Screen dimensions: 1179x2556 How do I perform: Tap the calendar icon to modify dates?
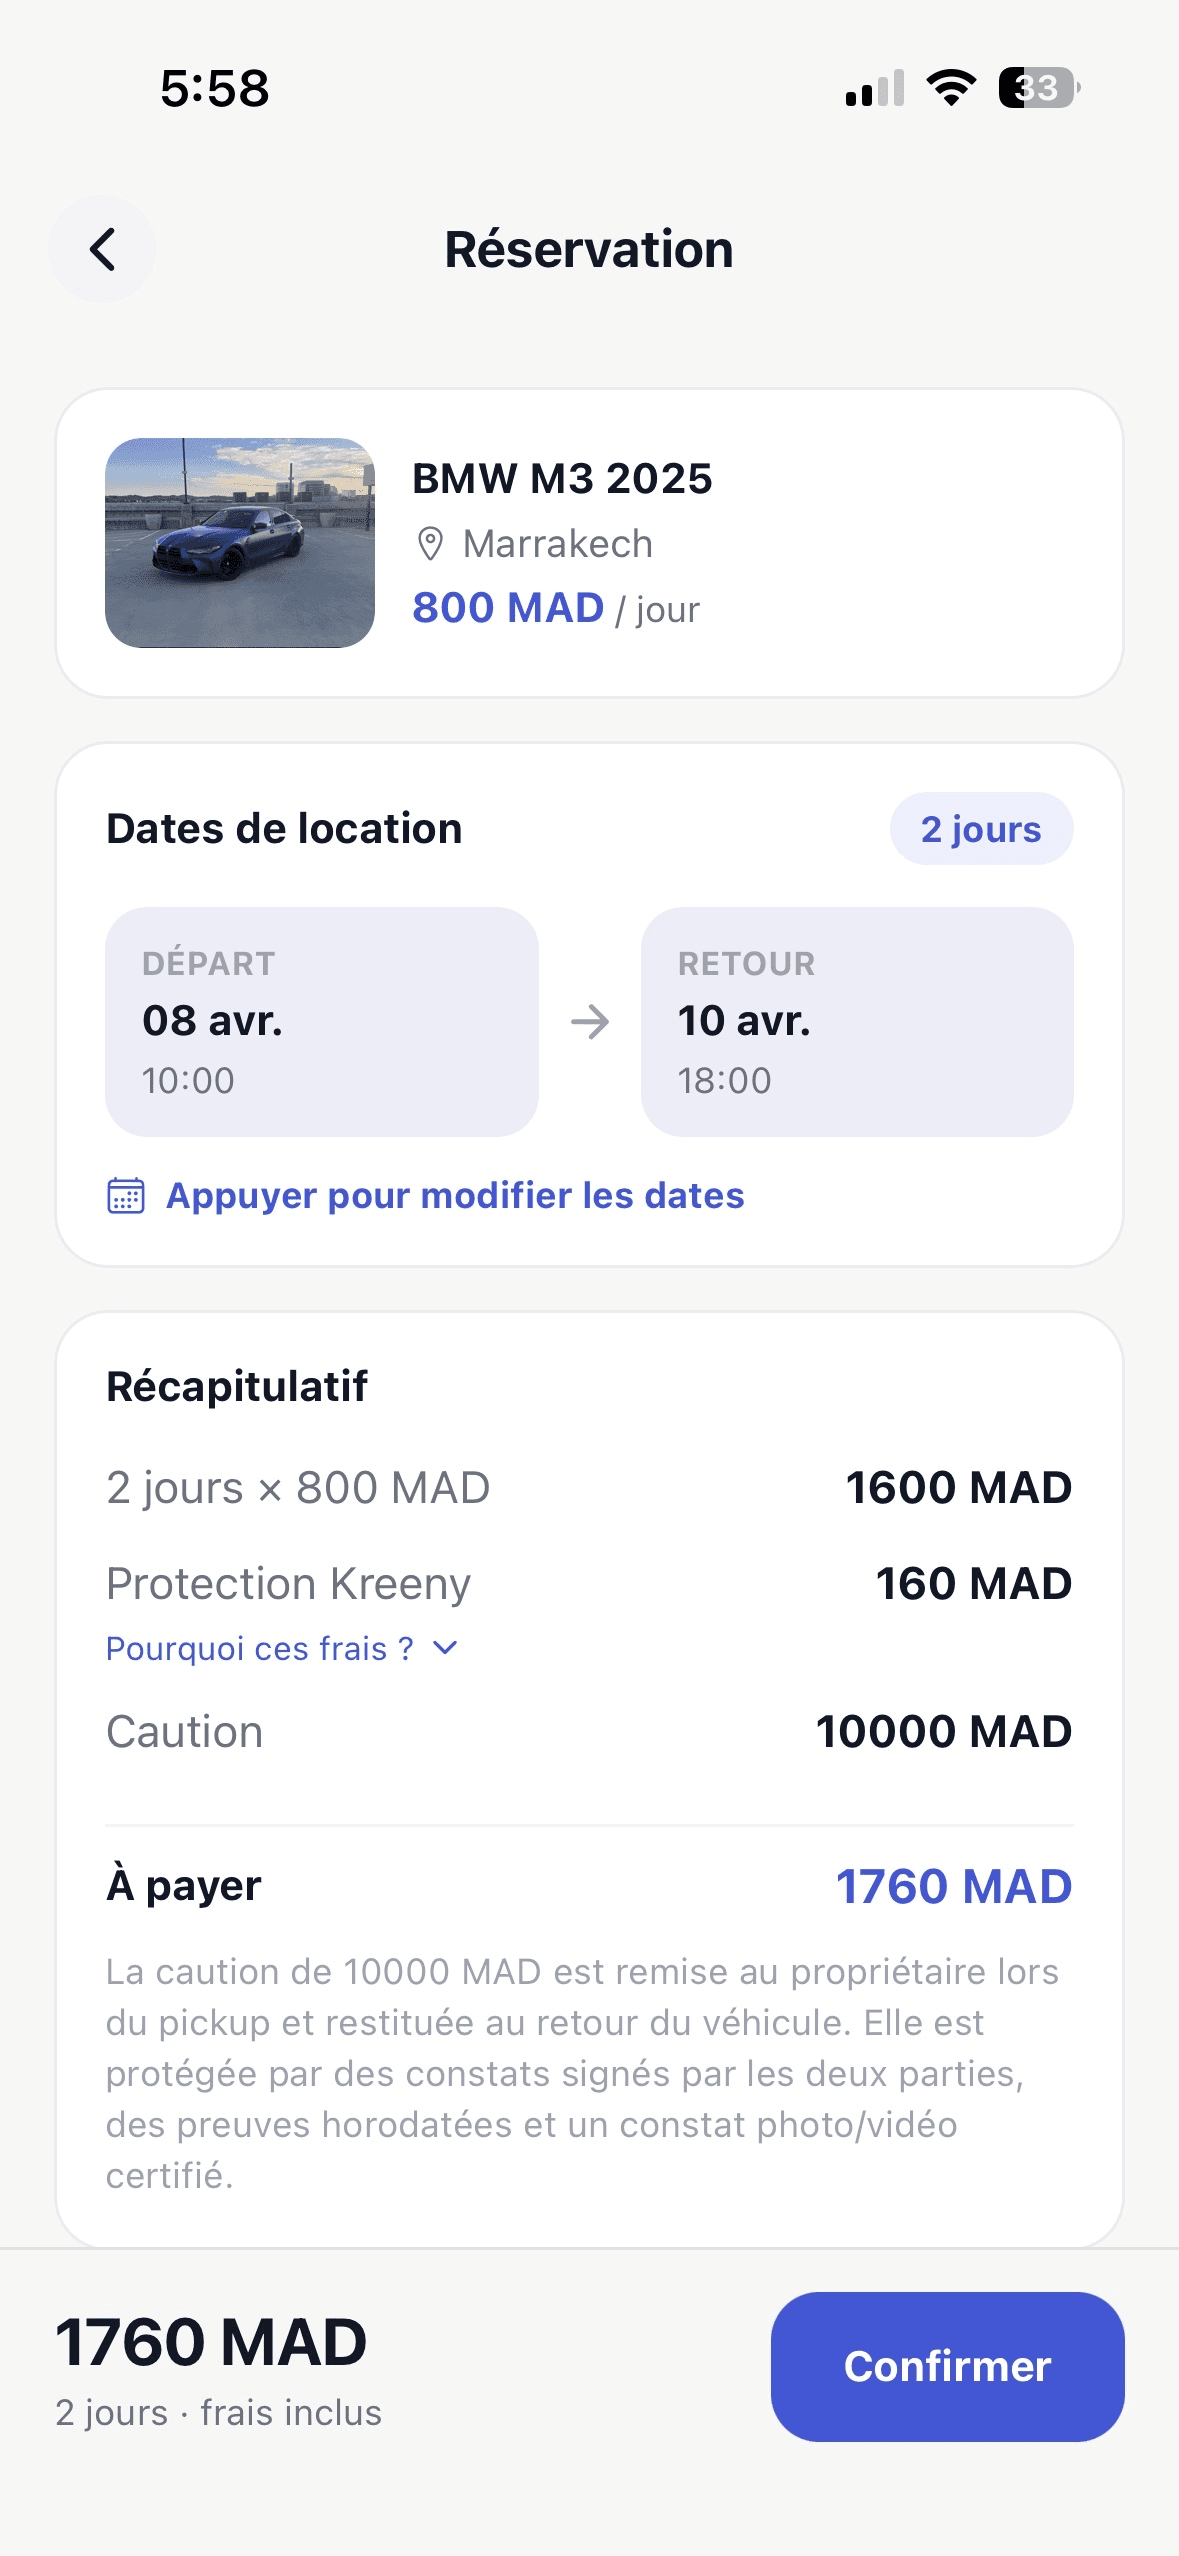126,1196
